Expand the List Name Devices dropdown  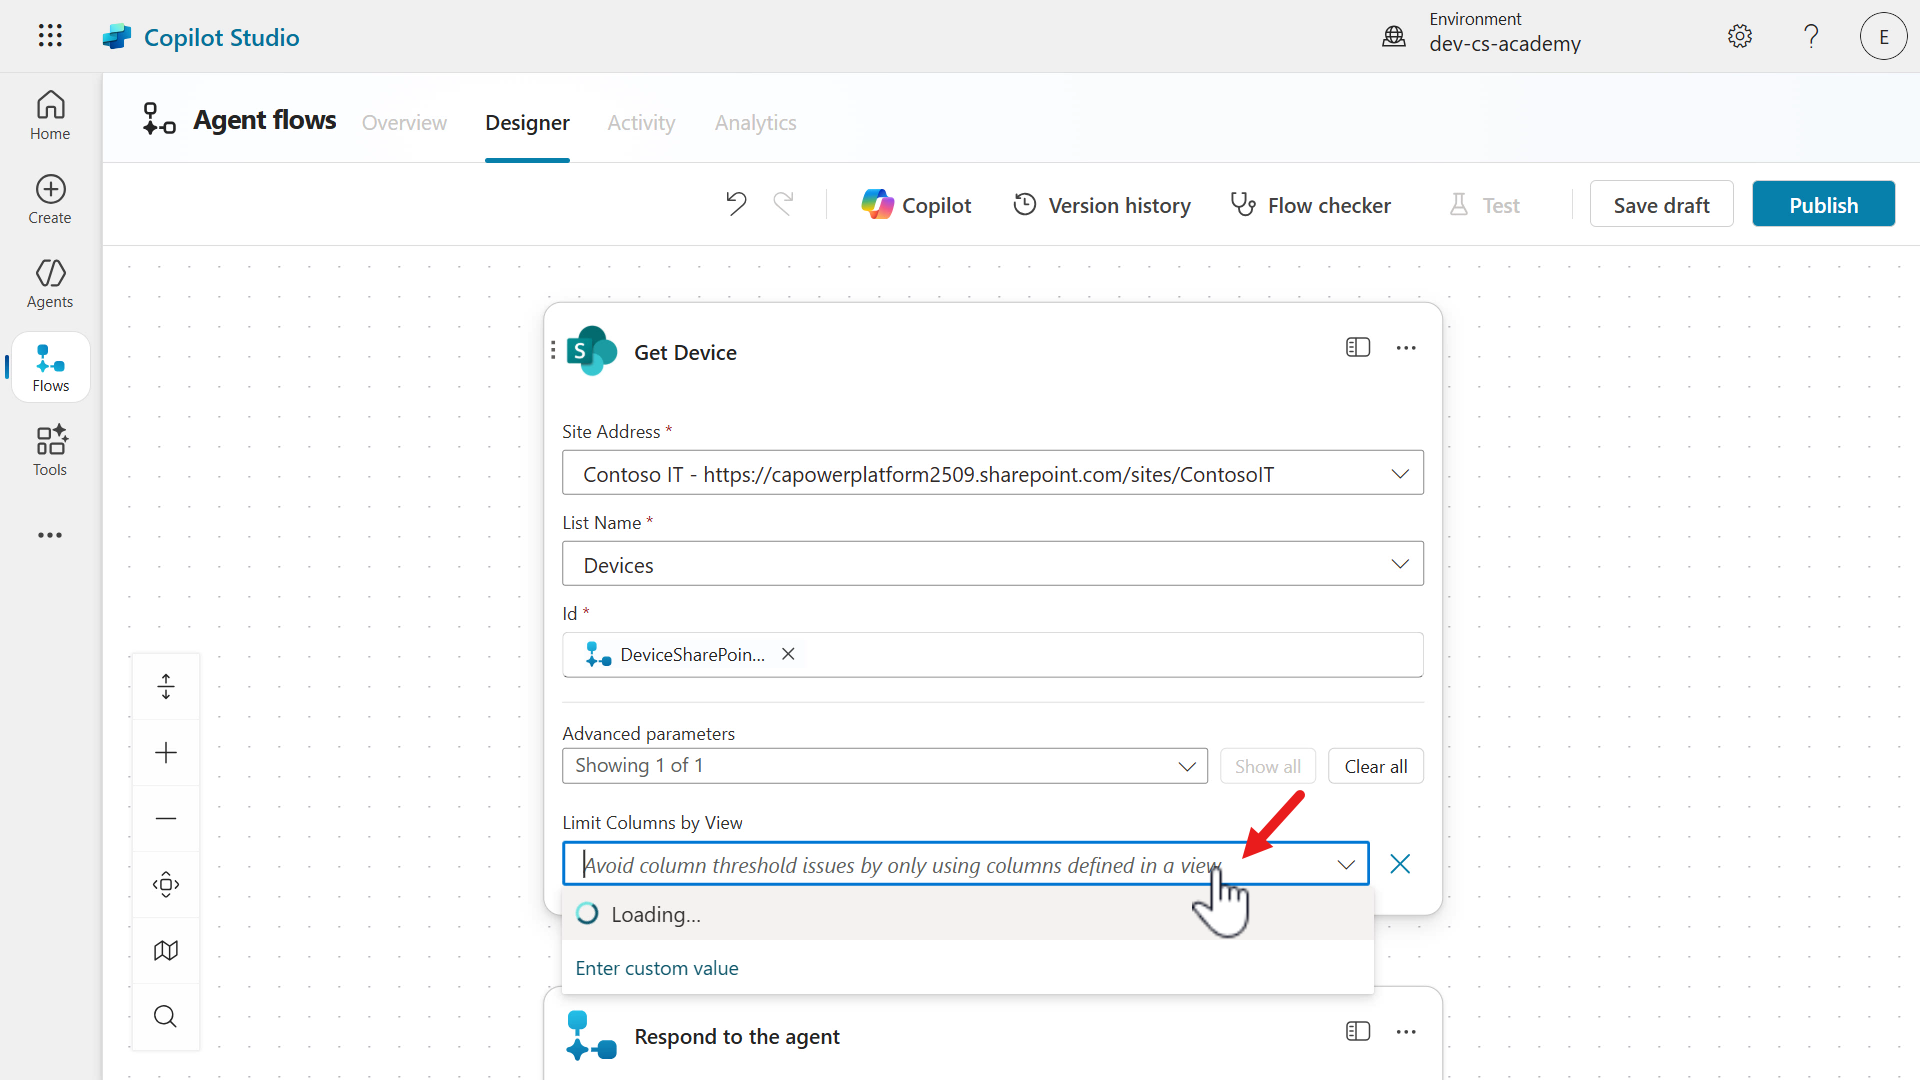(1400, 564)
